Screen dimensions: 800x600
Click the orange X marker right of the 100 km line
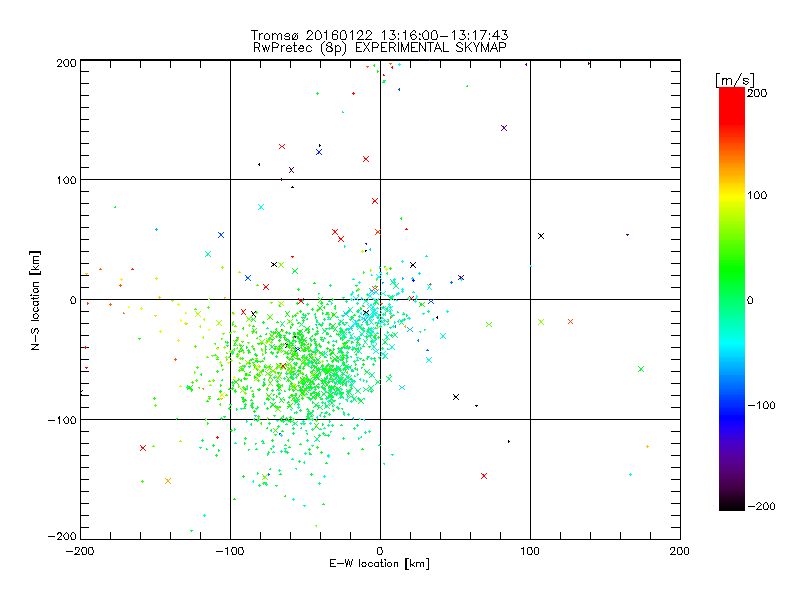570,321
